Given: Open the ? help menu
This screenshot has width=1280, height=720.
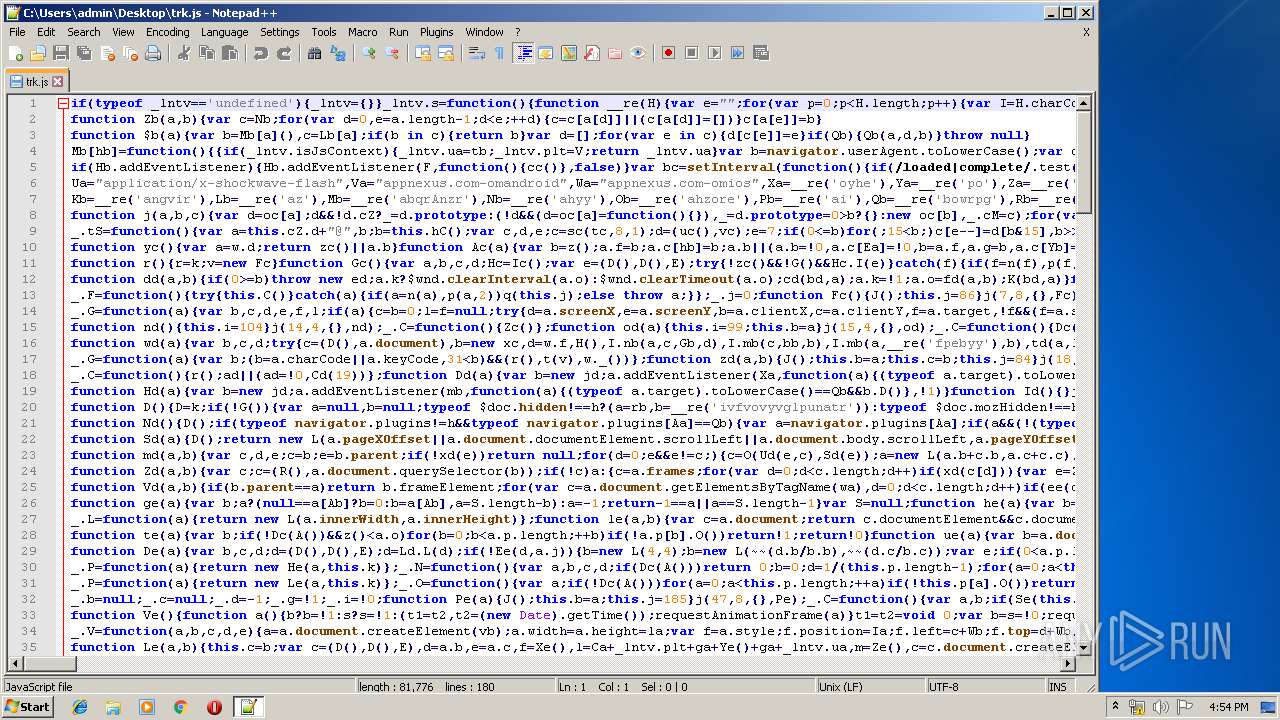Looking at the screenshot, I should [x=517, y=32].
